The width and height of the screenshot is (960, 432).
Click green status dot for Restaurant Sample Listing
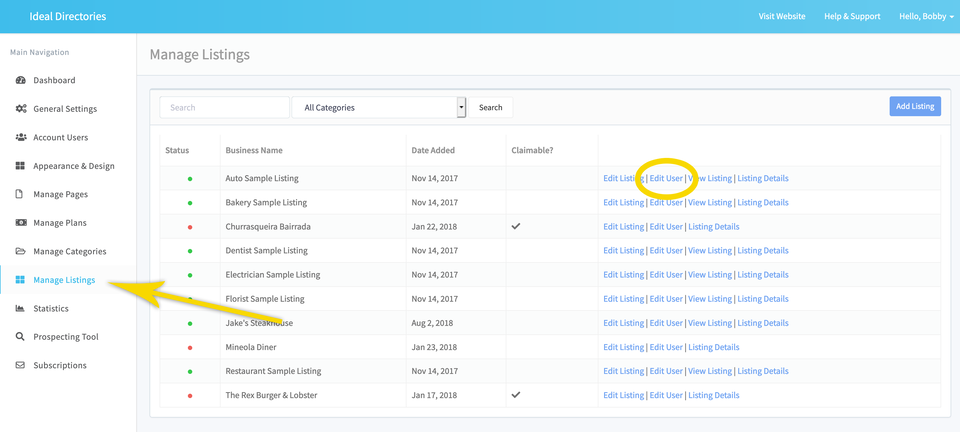coord(190,371)
